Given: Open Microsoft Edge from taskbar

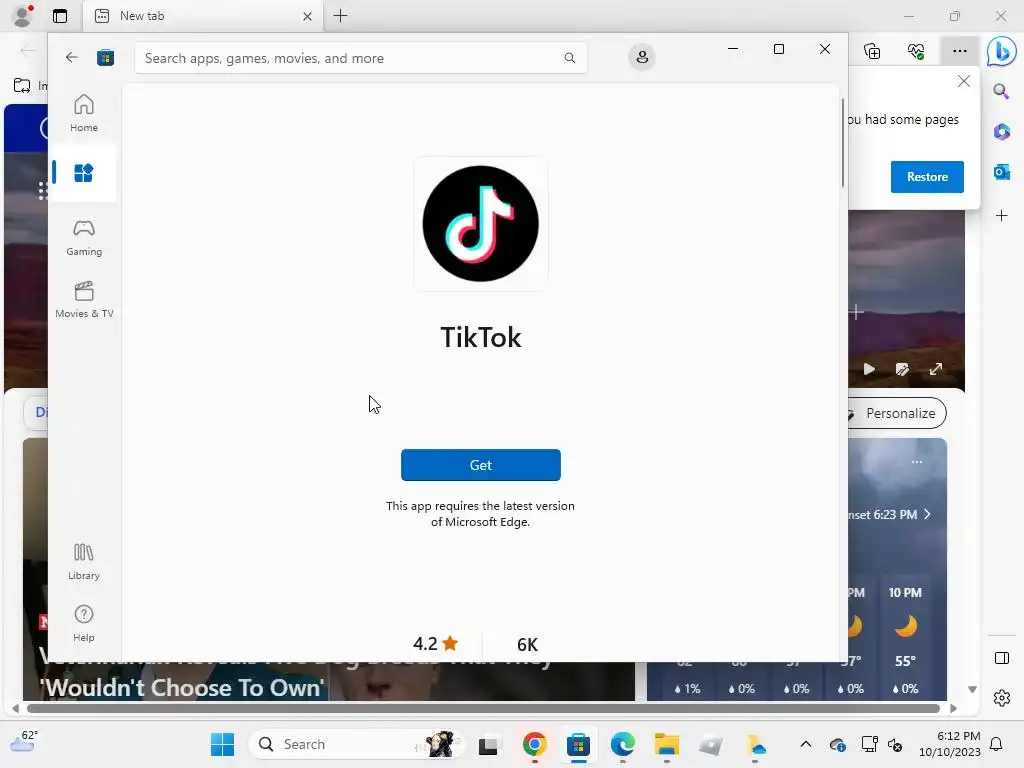Looking at the screenshot, I should click(x=622, y=744).
